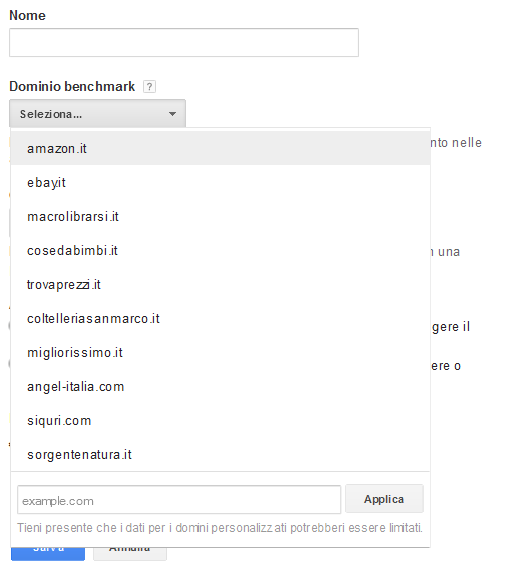The width and height of the screenshot is (524, 564).
Task: Click the Applica button
Action: click(x=384, y=499)
